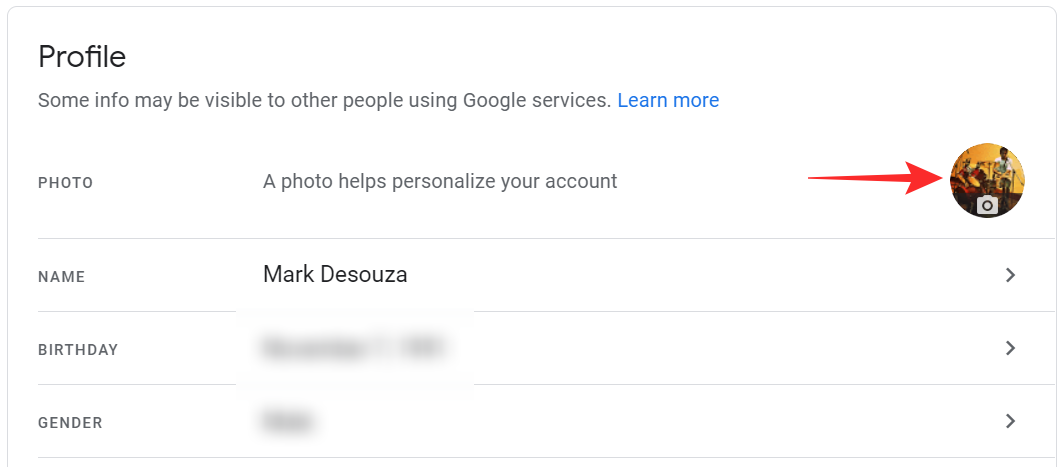Click the GENDER row label

[70, 423]
